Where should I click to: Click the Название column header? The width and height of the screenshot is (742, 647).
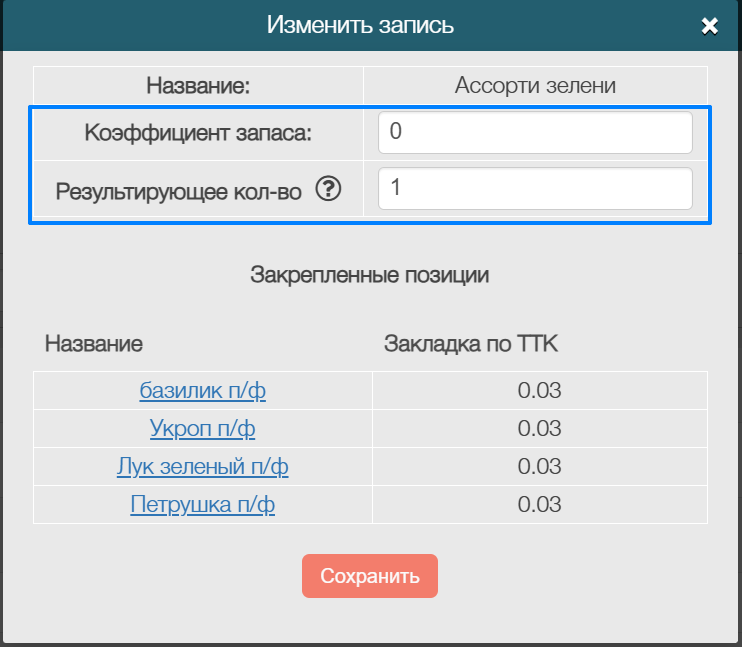[94, 344]
